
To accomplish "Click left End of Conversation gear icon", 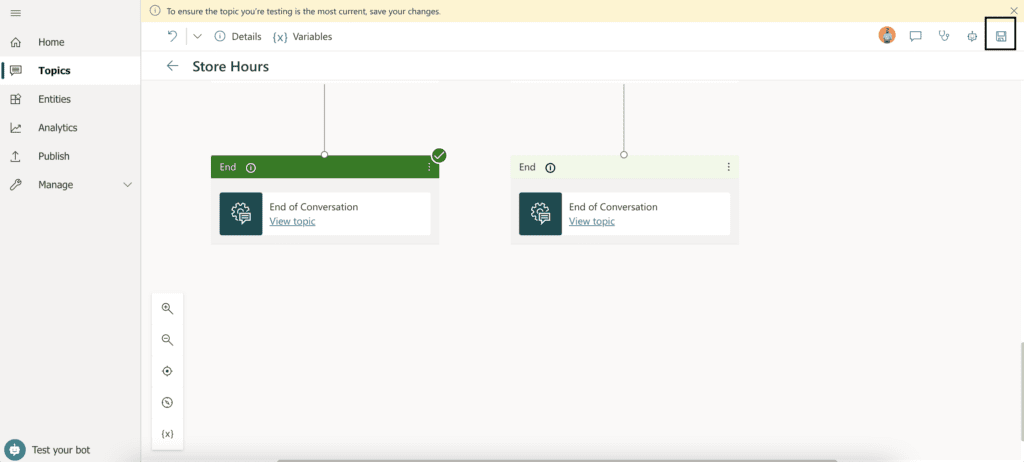I will [241, 214].
